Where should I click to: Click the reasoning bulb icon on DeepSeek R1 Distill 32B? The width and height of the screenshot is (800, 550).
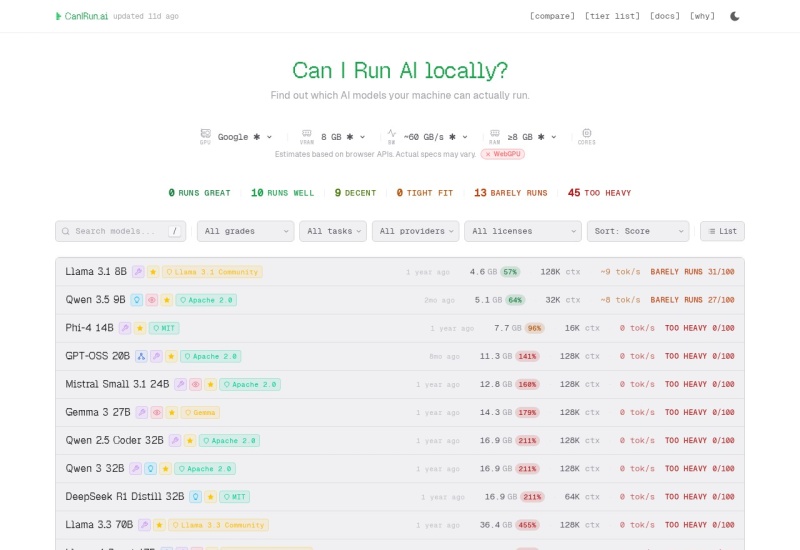pos(195,496)
